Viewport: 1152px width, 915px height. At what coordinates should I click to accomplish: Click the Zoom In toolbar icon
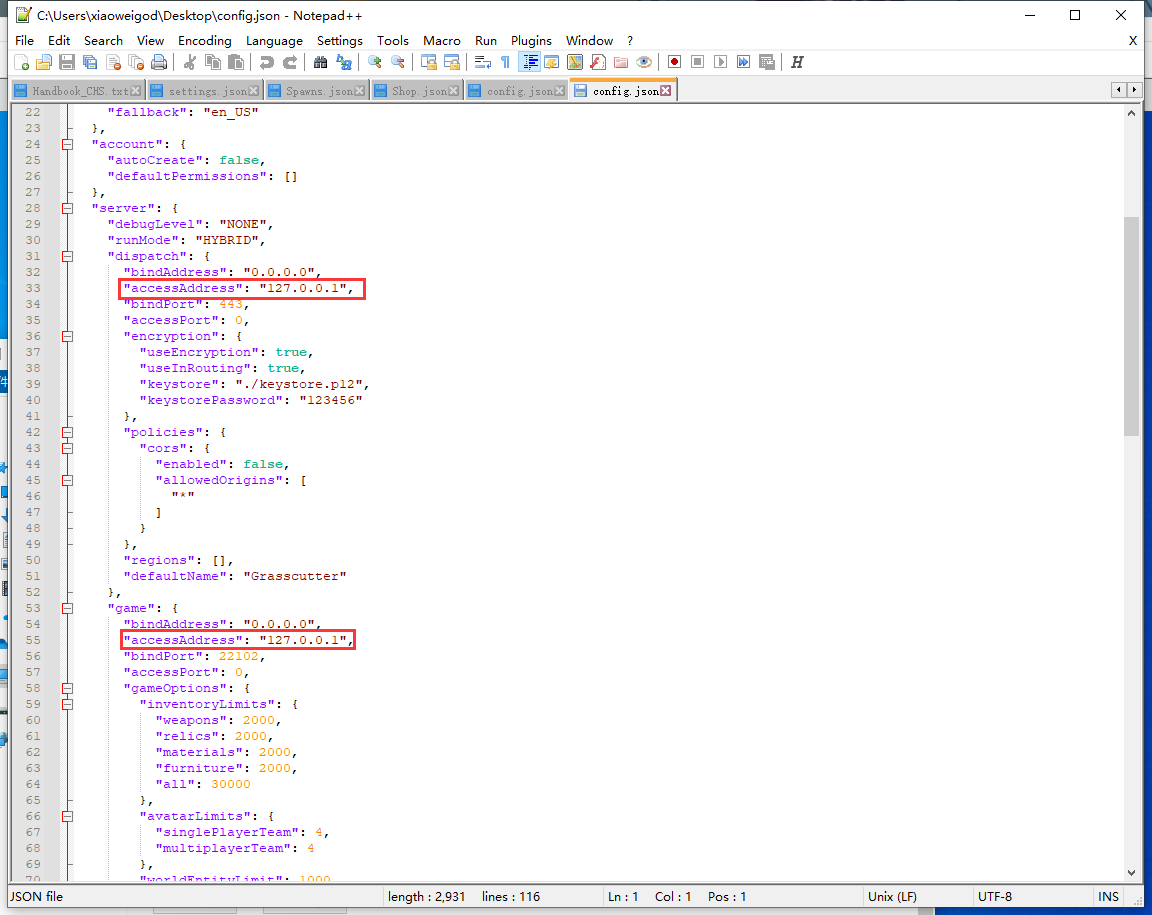point(375,62)
